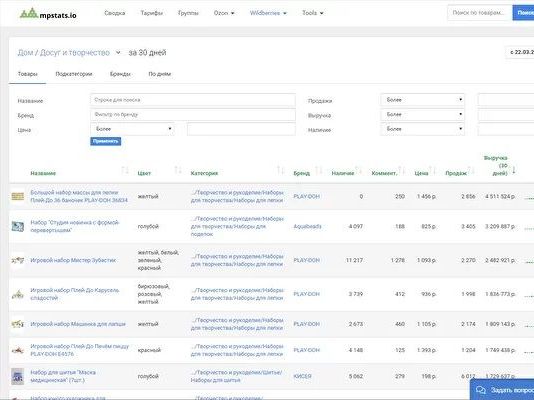This screenshot has width=534, height=400.
Task: Expand the Tools menu
Action: point(313,13)
